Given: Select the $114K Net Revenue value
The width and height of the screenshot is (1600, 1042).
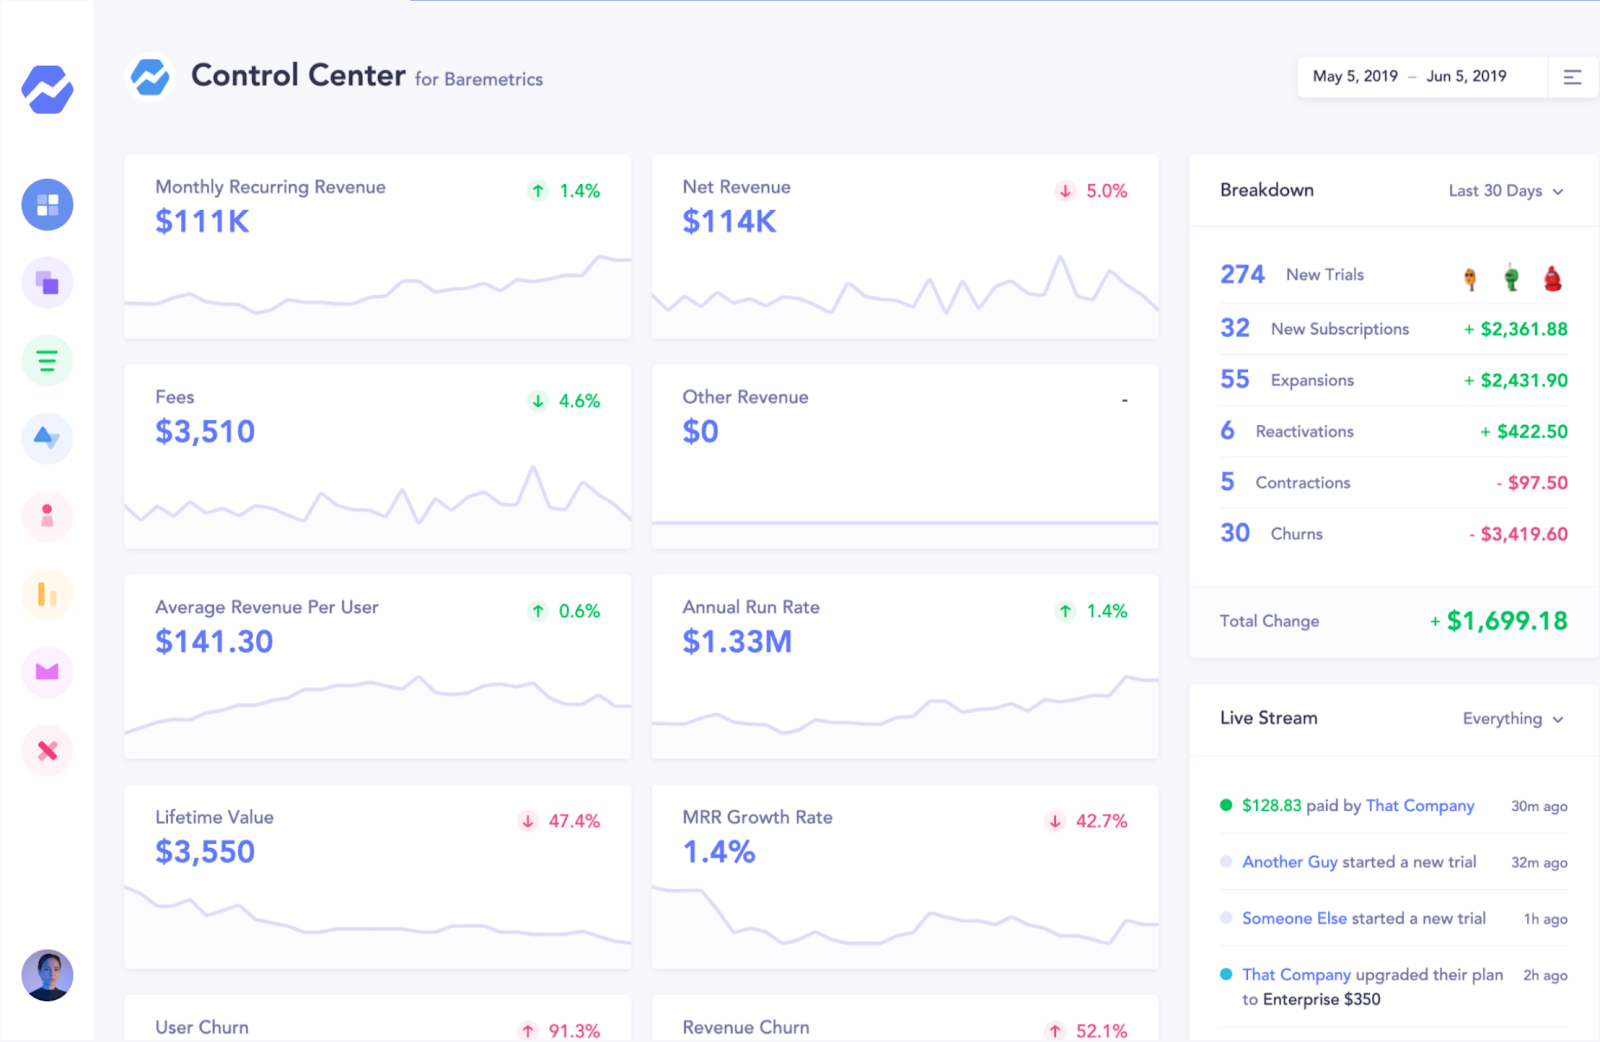Looking at the screenshot, I should (729, 222).
